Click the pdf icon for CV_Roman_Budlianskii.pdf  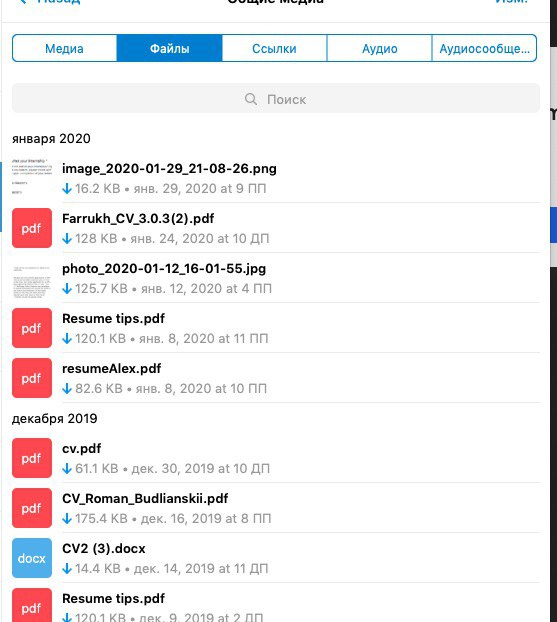coord(32,508)
